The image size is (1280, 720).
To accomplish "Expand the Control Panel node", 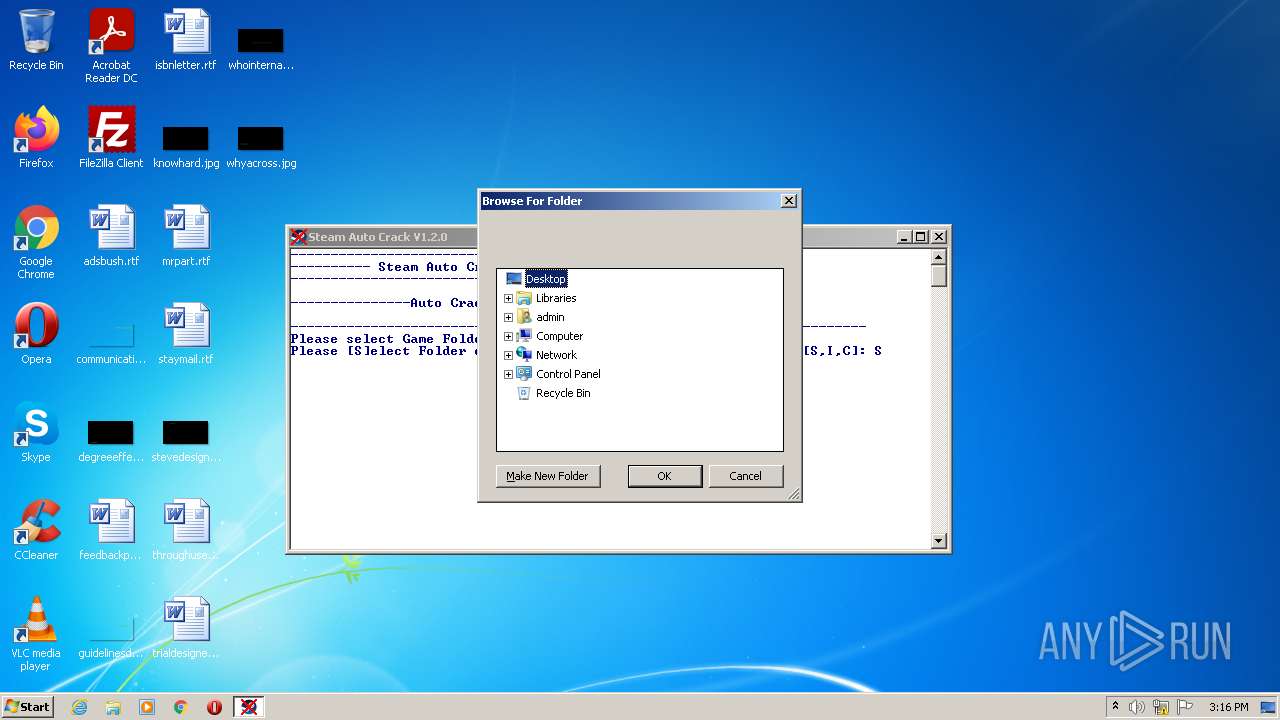I will click(508, 374).
